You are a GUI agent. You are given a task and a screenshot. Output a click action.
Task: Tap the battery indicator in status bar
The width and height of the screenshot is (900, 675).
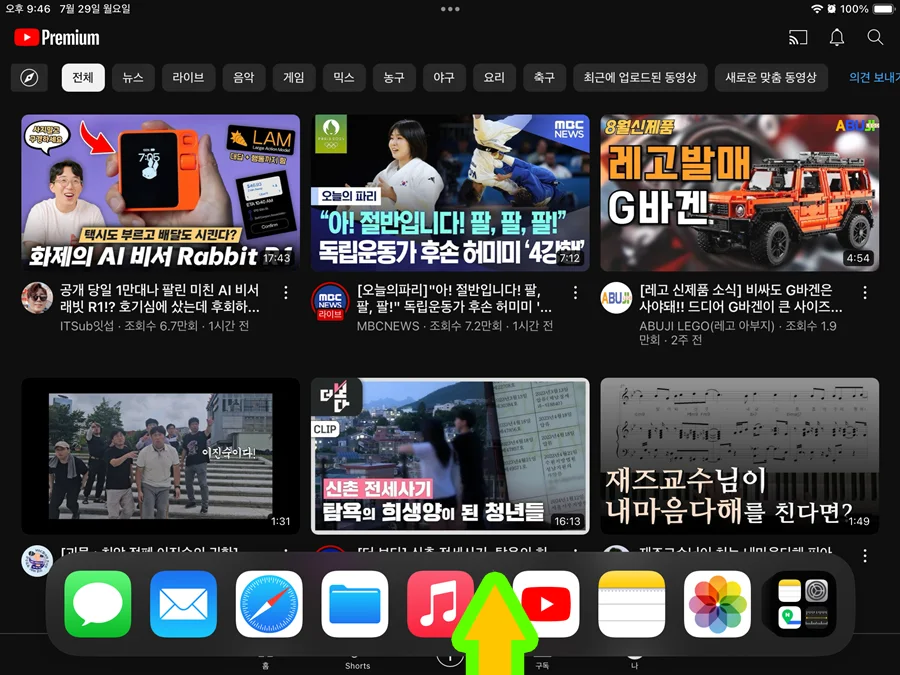(x=884, y=9)
